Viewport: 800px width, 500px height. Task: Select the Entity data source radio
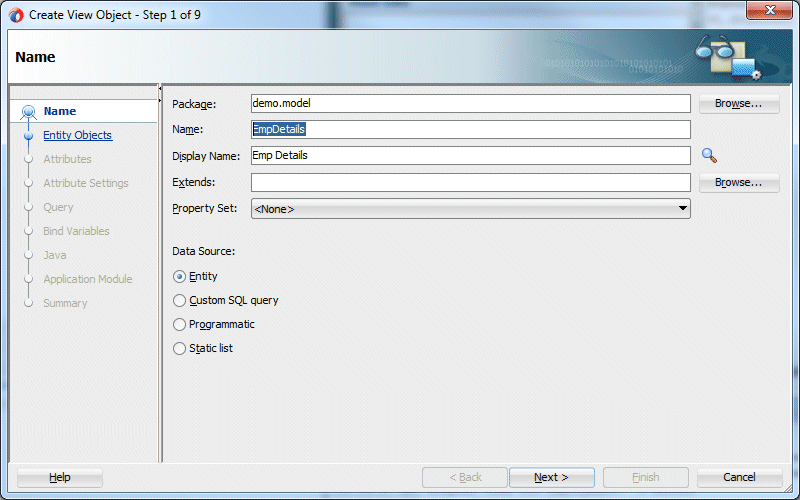tap(179, 277)
